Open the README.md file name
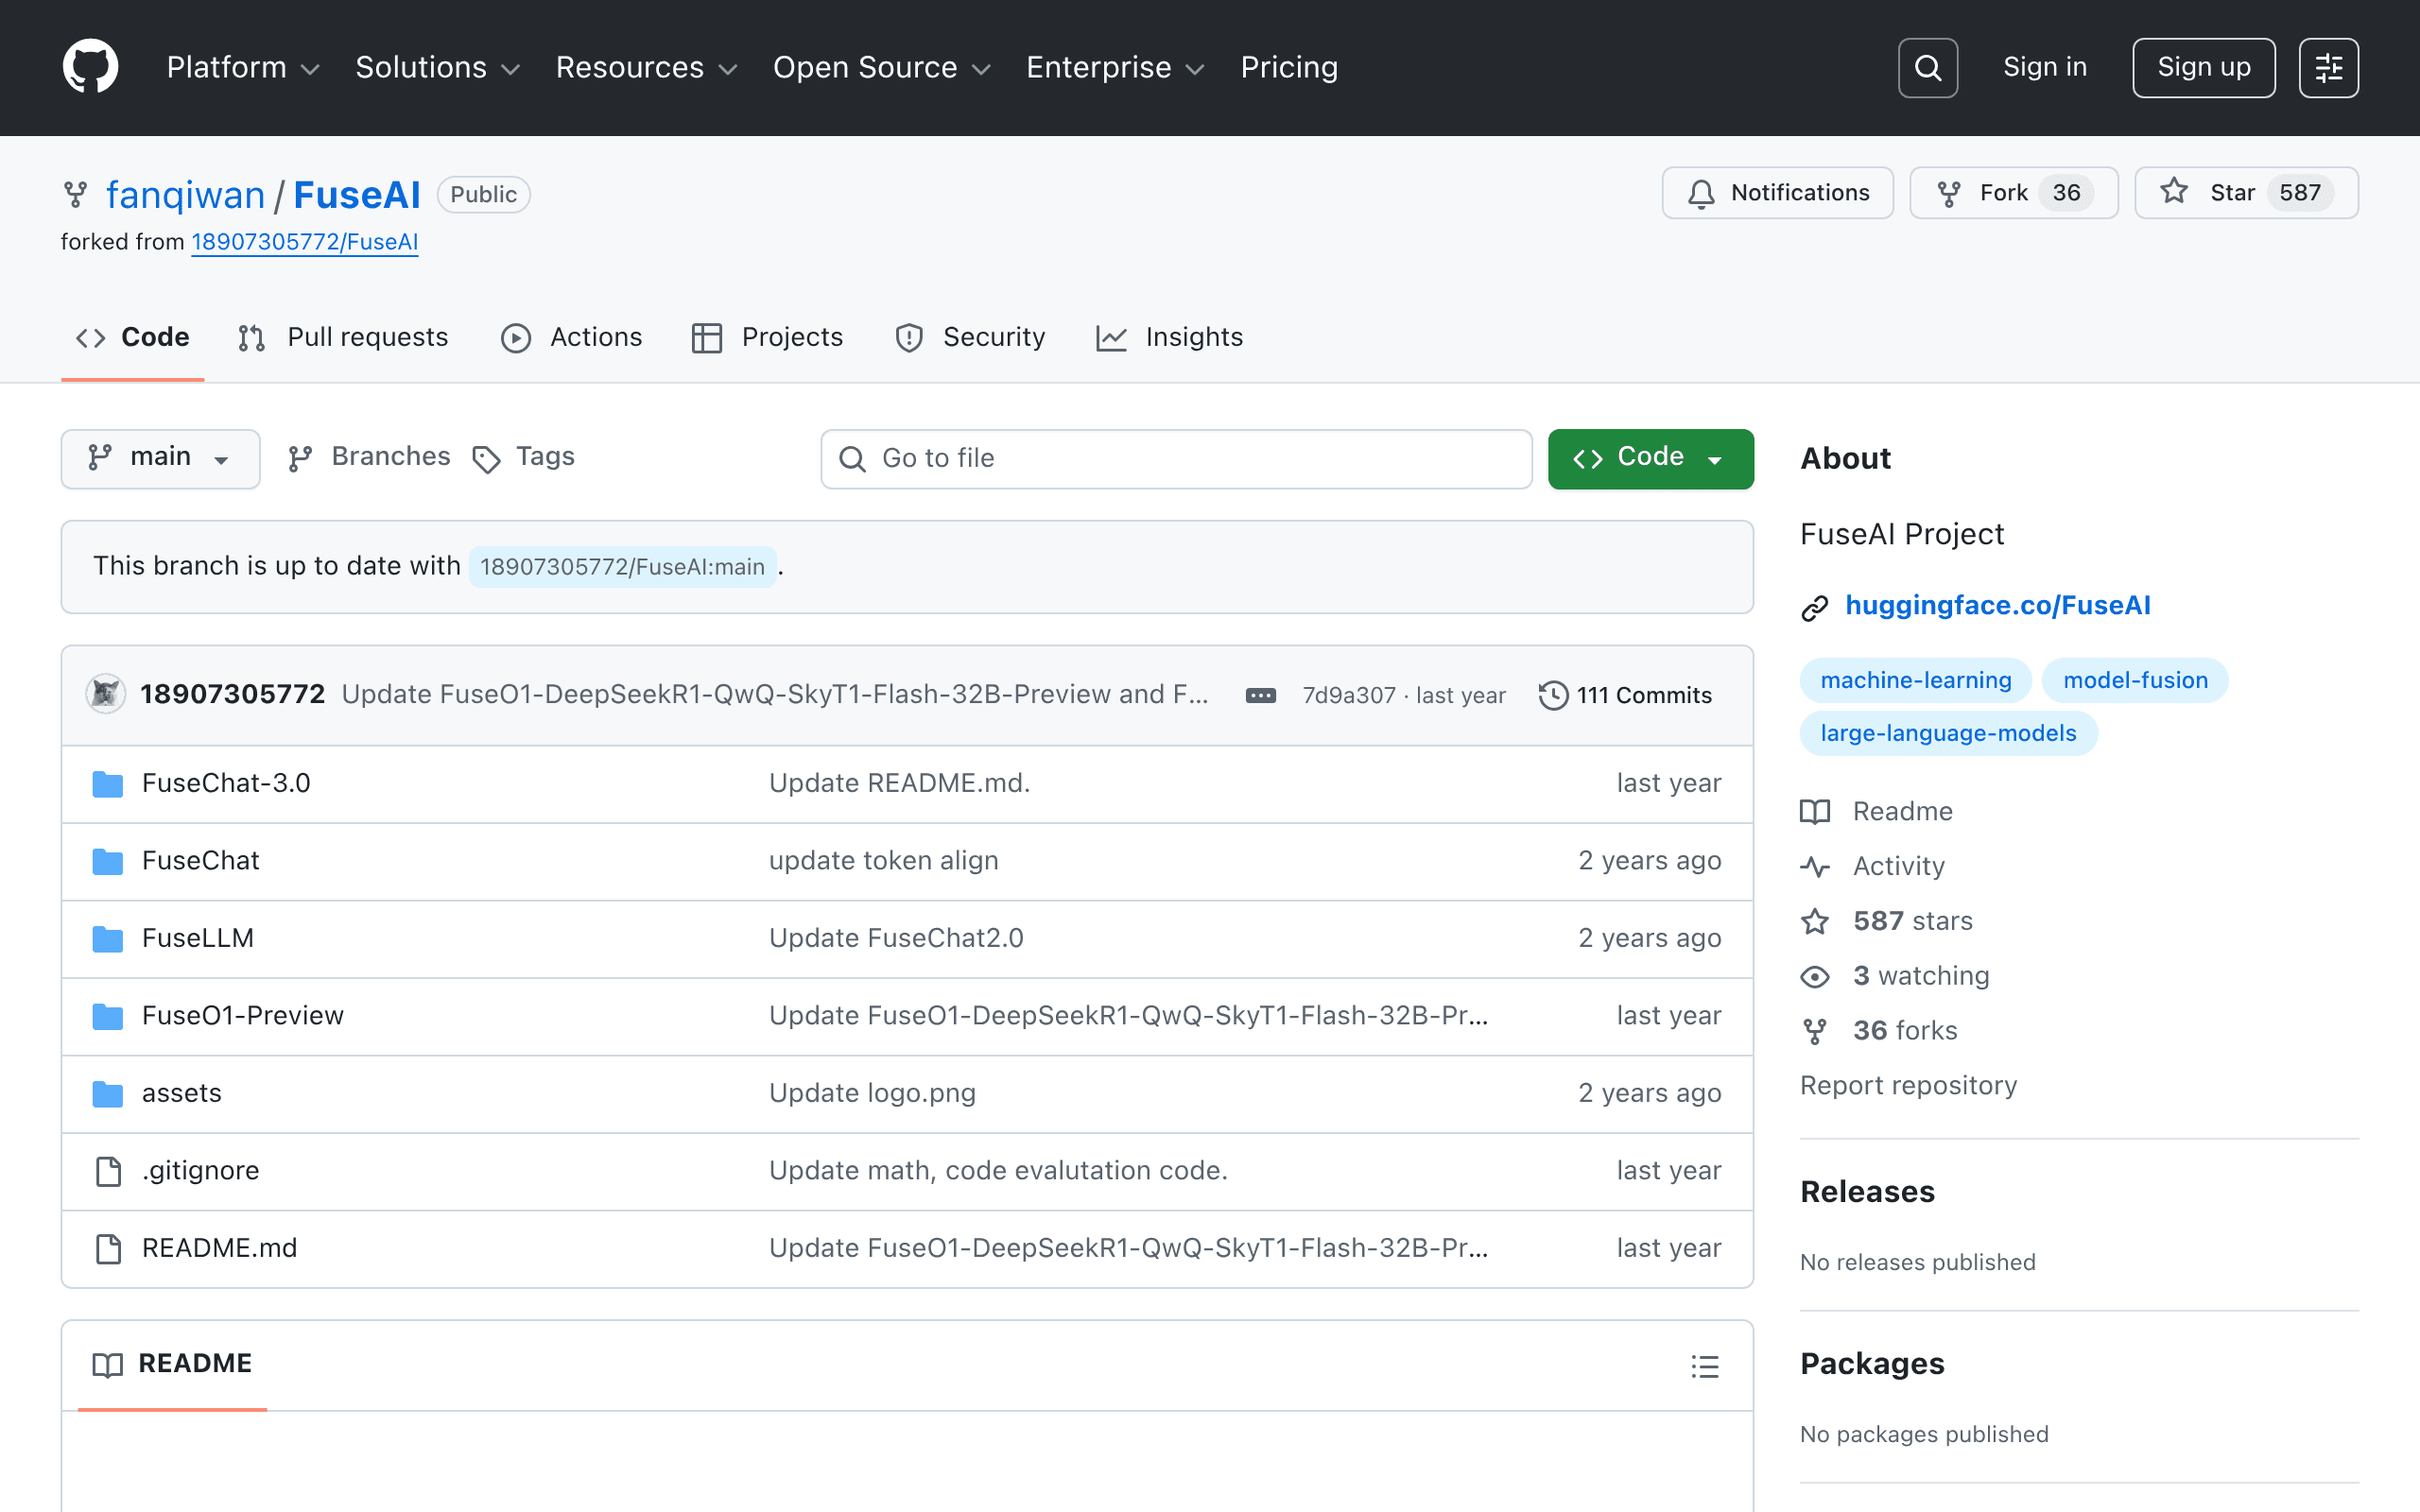This screenshot has width=2420, height=1512. click(219, 1249)
